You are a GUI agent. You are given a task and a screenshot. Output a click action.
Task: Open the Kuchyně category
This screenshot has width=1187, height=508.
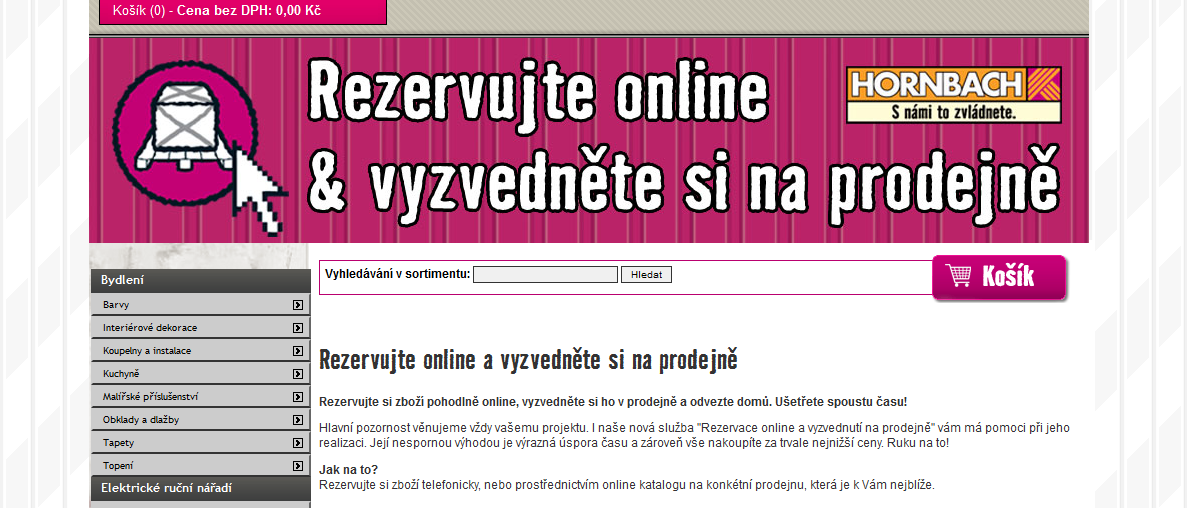coord(200,374)
